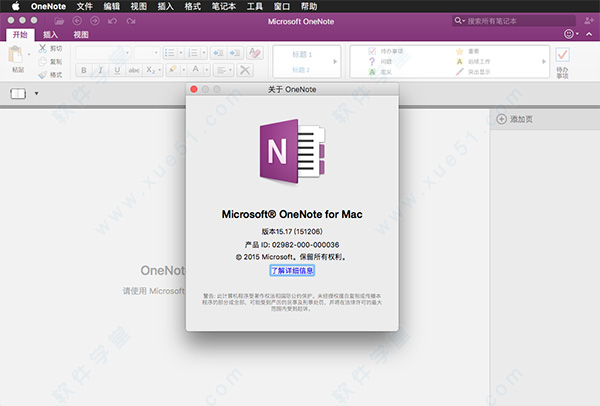The height and width of the screenshot is (406, 600).
Task: Apply the To Do checkbox tag in gallery
Action: pos(372,51)
